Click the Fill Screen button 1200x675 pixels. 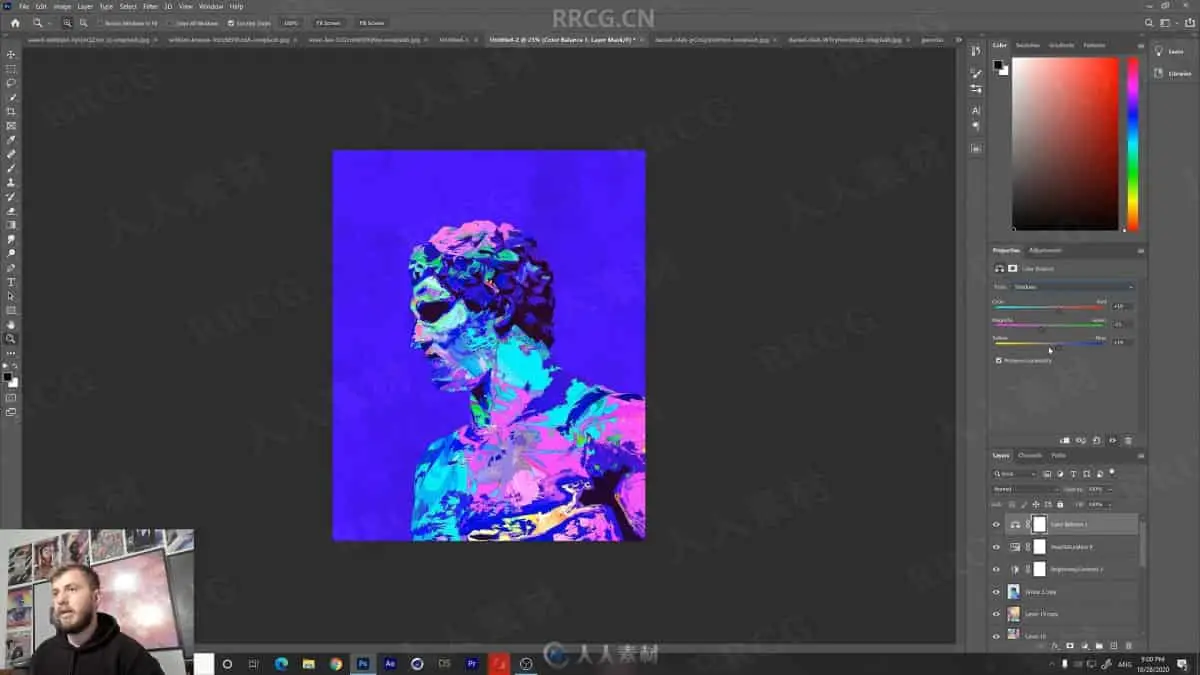pos(371,22)
